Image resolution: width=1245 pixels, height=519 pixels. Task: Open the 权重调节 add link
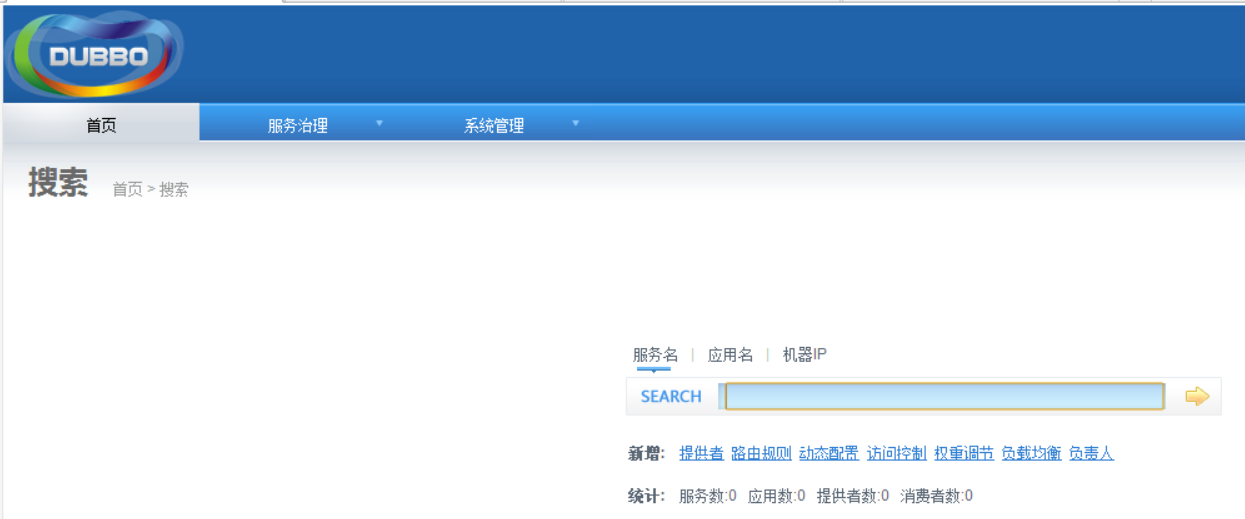tap(964, 454)
